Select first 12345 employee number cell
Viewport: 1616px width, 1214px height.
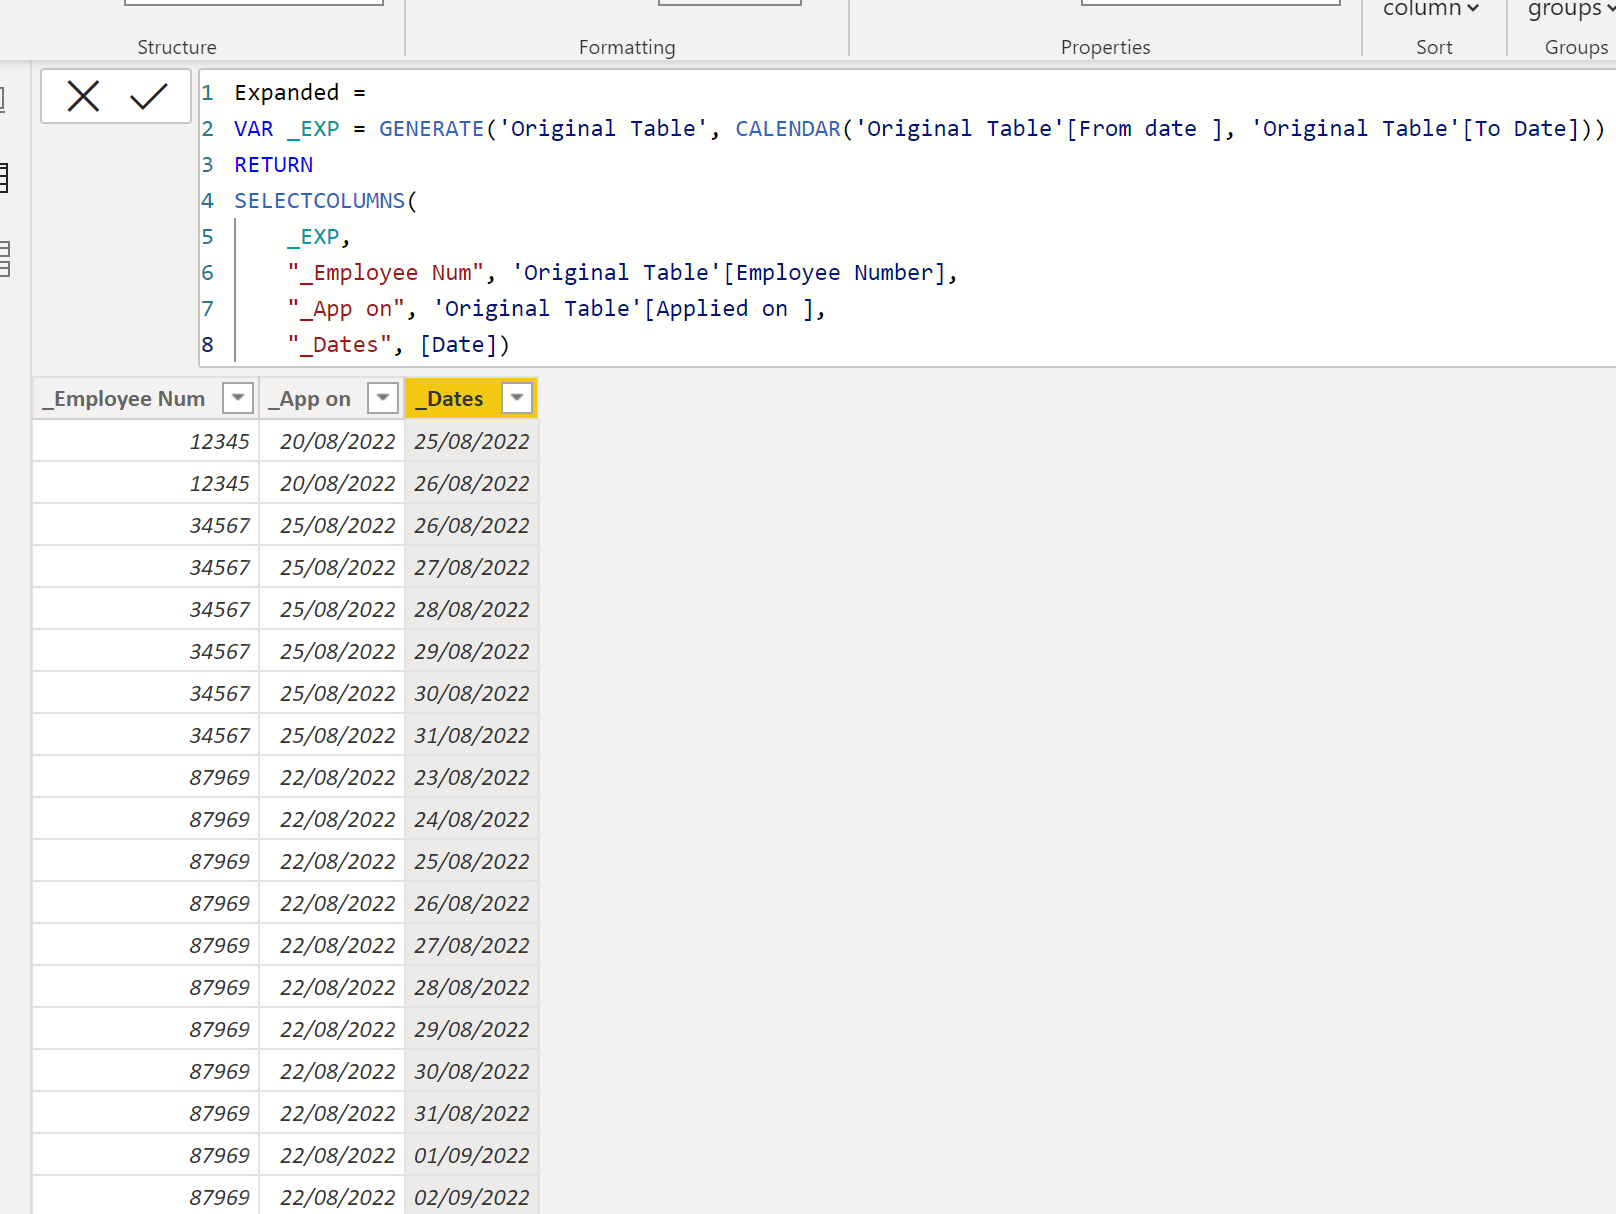[146, 441]
